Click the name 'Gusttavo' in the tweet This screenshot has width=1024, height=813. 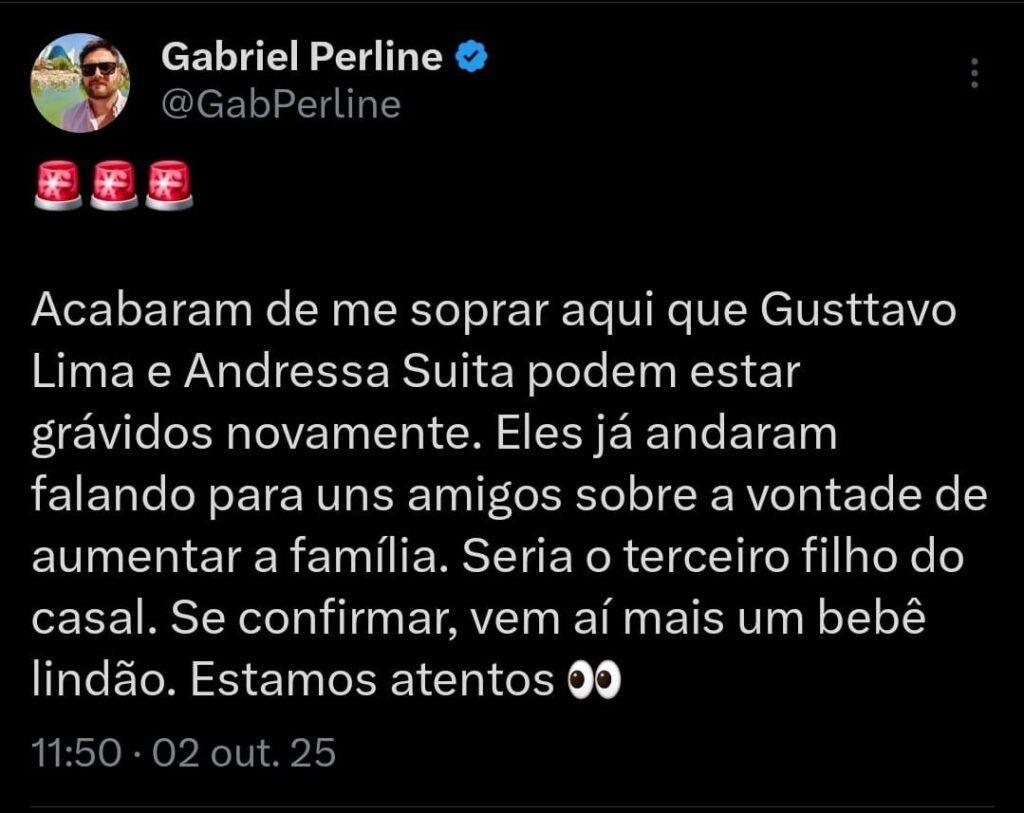coord(859,312)
